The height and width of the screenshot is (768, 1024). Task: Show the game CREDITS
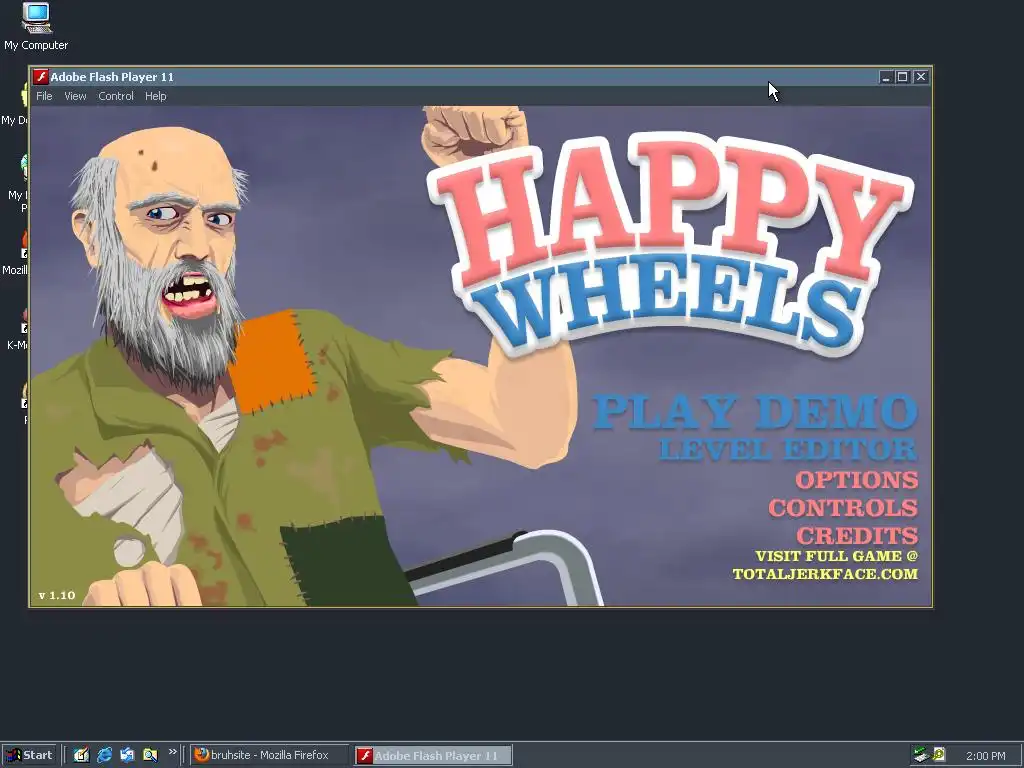[857, 536]
